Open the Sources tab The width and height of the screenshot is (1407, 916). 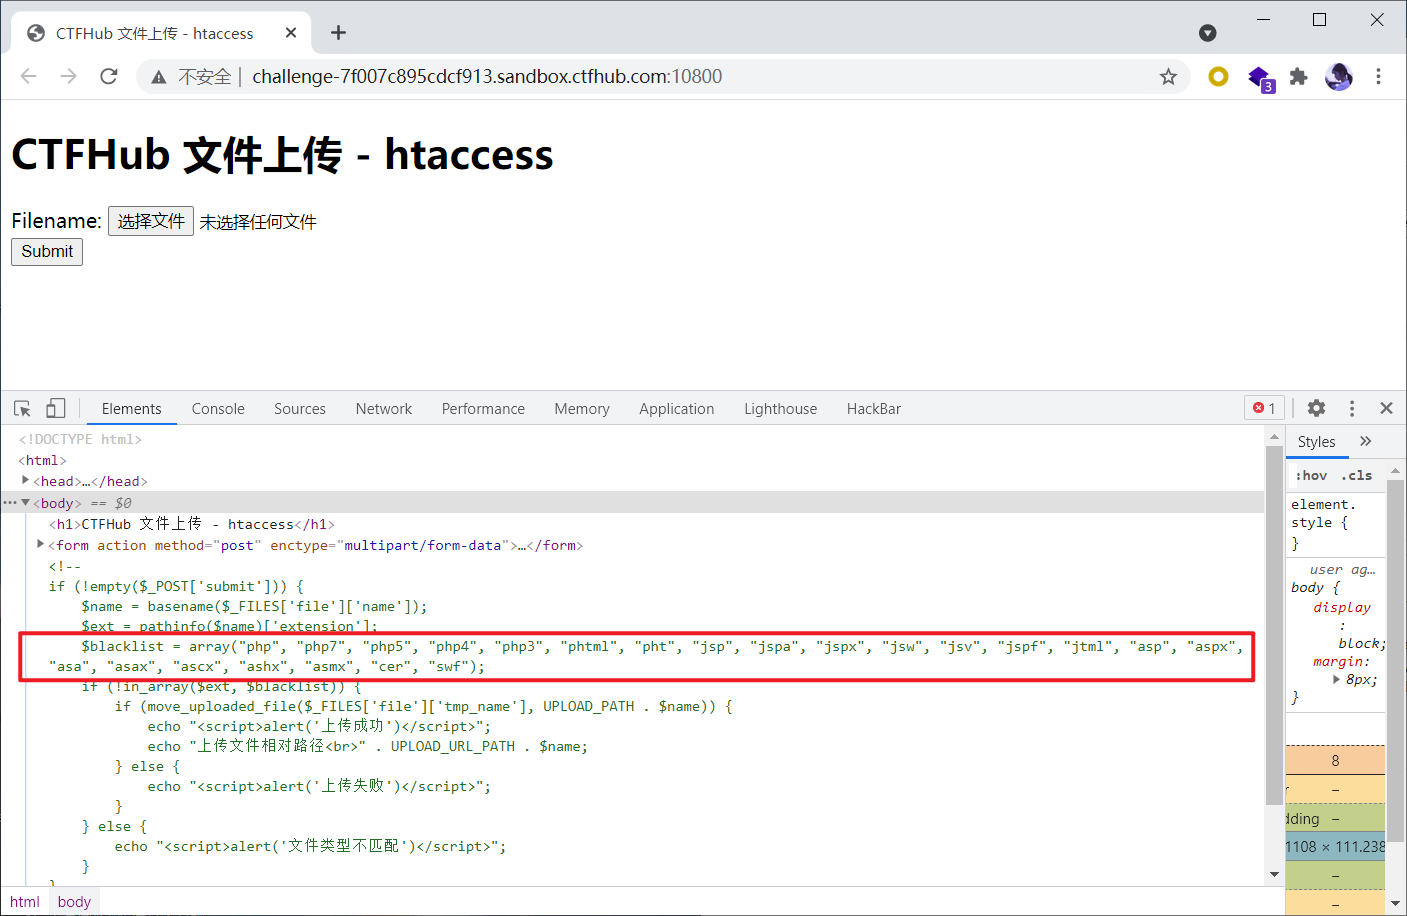[300, 409]
